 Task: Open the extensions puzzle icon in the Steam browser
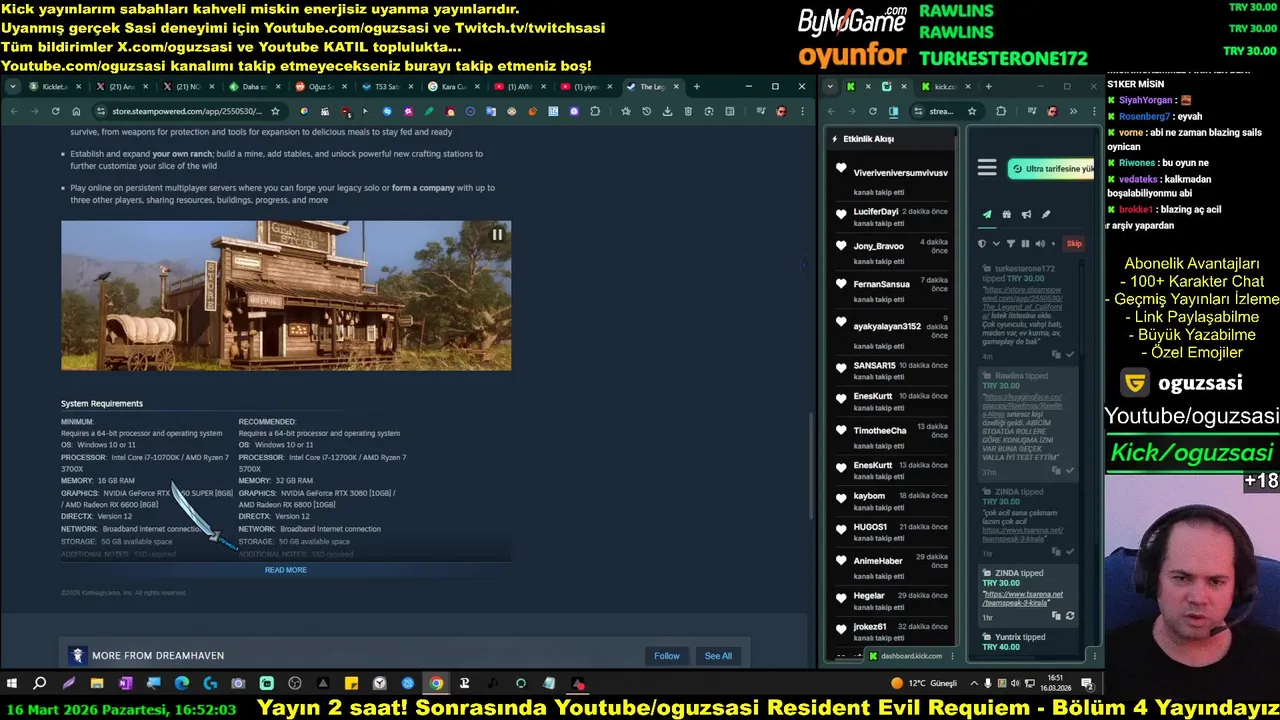[x=595, y=111]
